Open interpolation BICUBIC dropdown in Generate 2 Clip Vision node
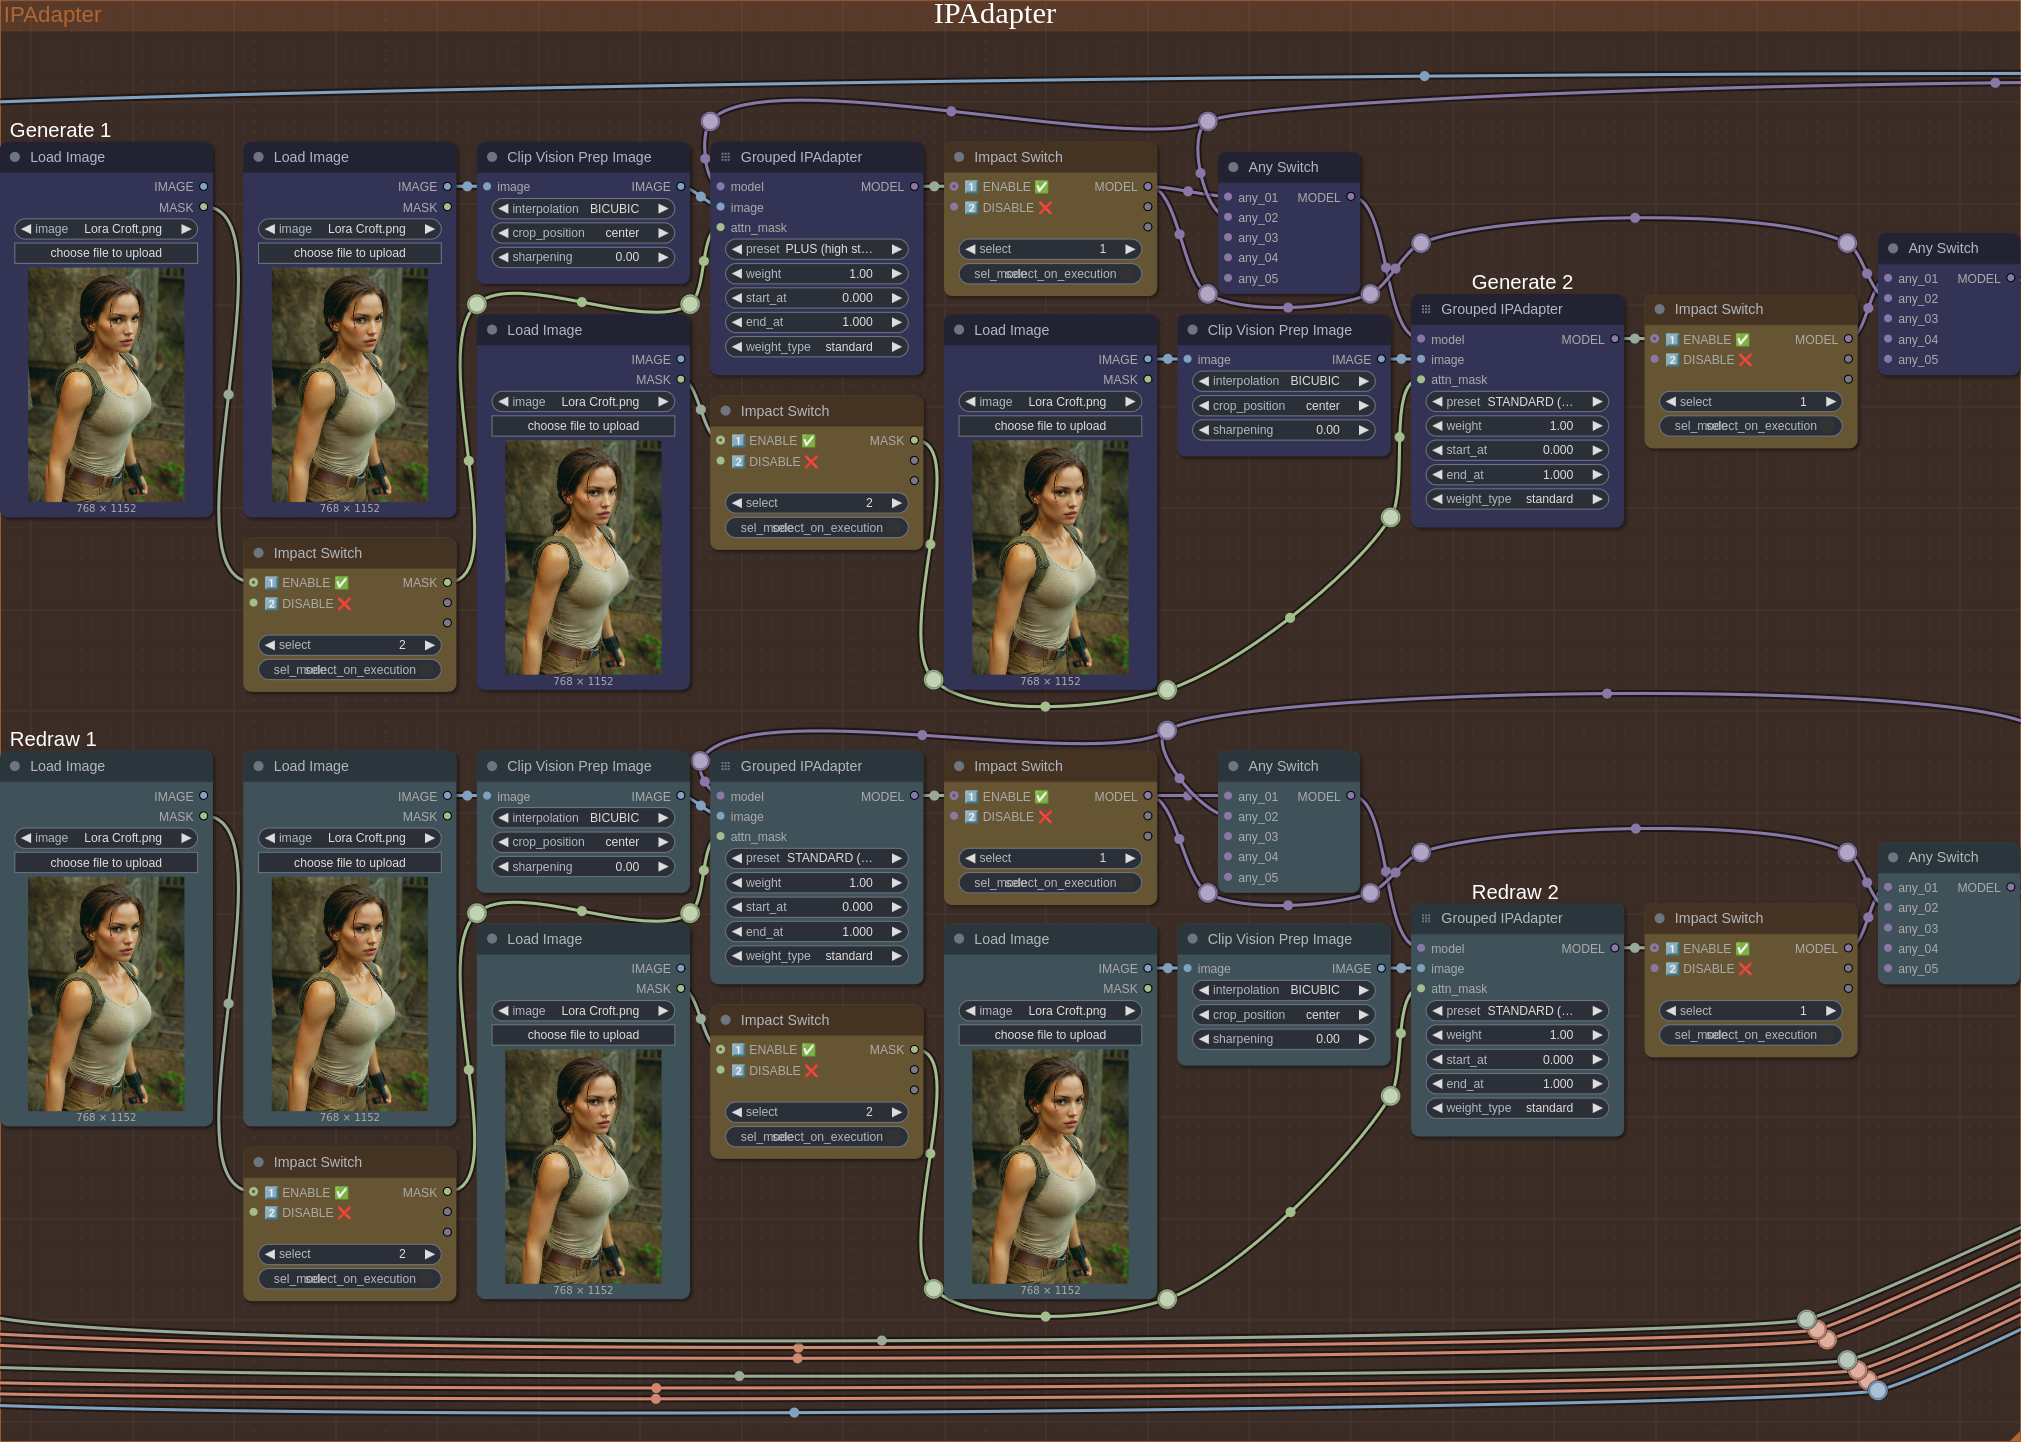The image size is (2021, 1442). (1283, 381)
